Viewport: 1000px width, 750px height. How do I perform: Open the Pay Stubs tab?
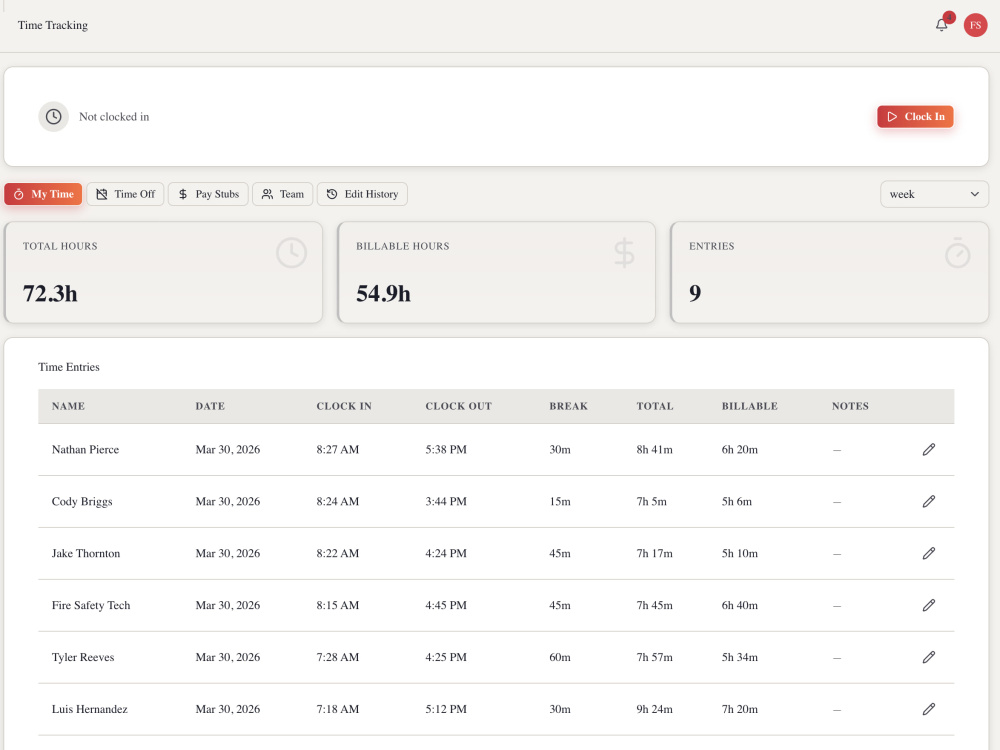pos(209,194)
